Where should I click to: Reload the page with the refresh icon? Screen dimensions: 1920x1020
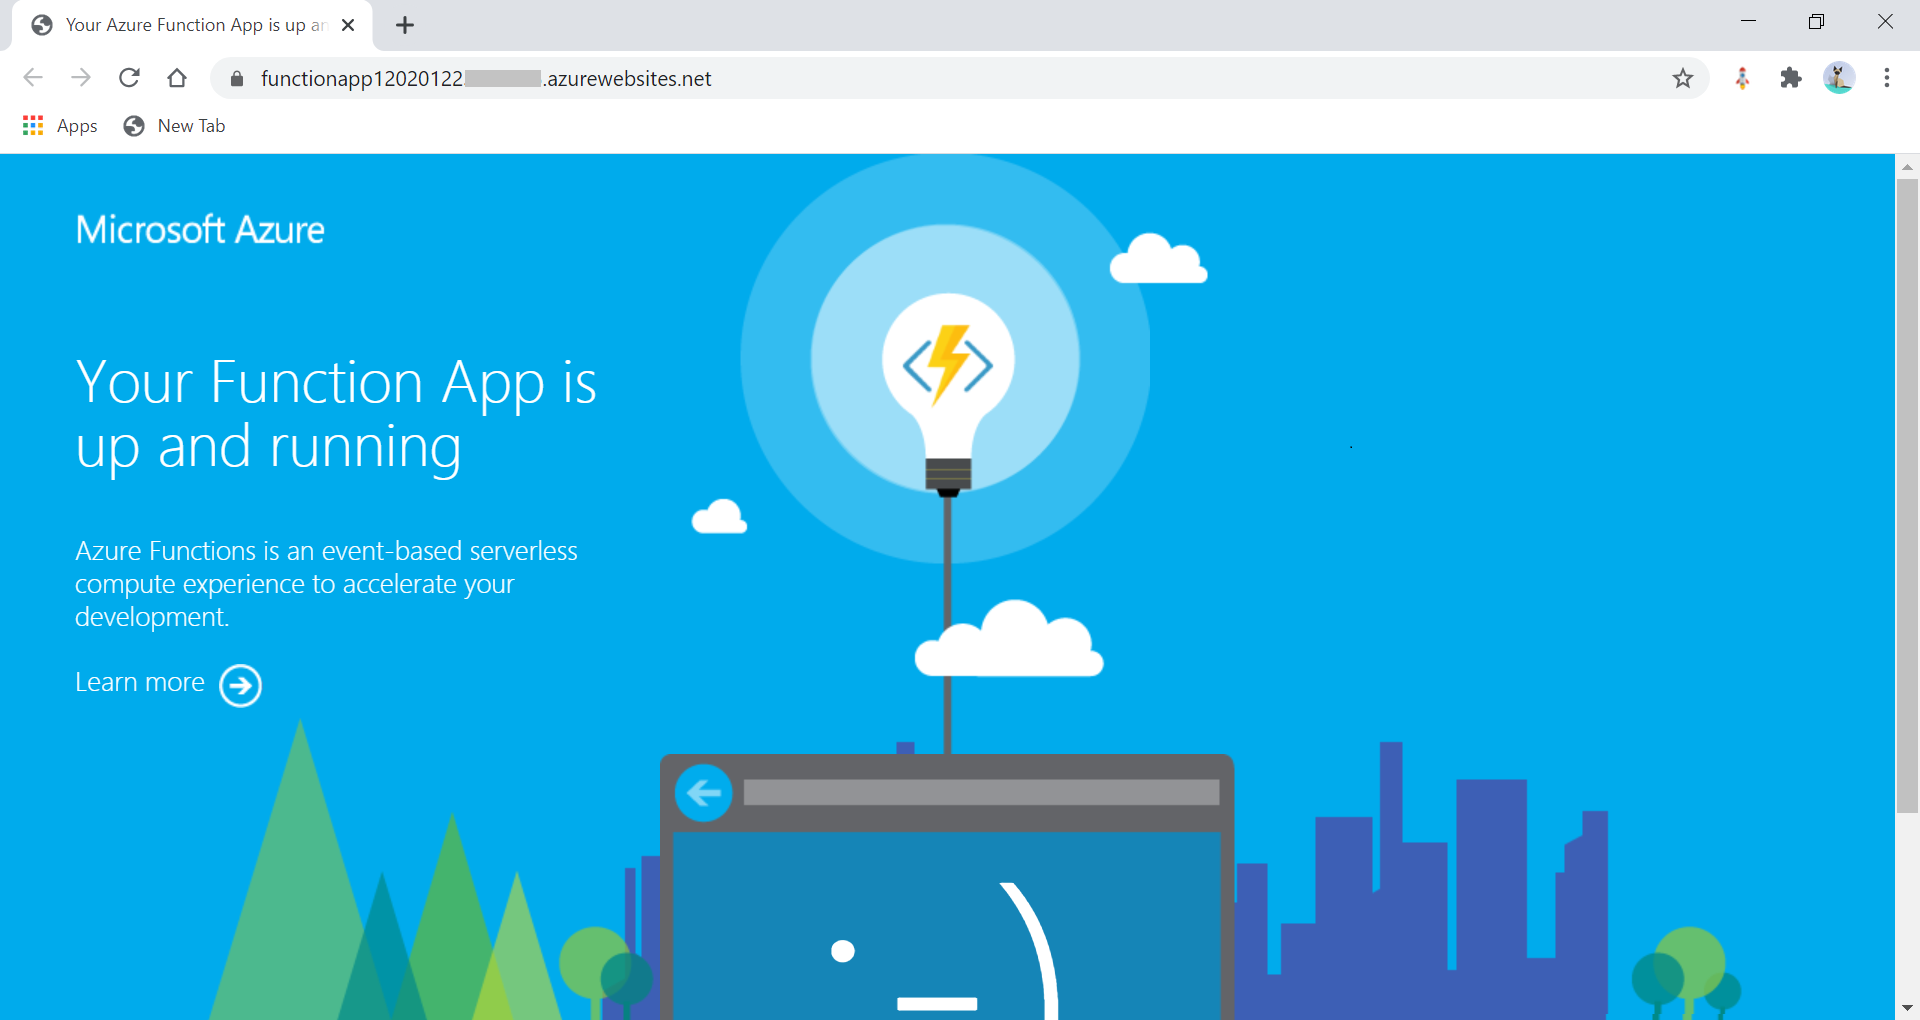[x=129, y=78]
